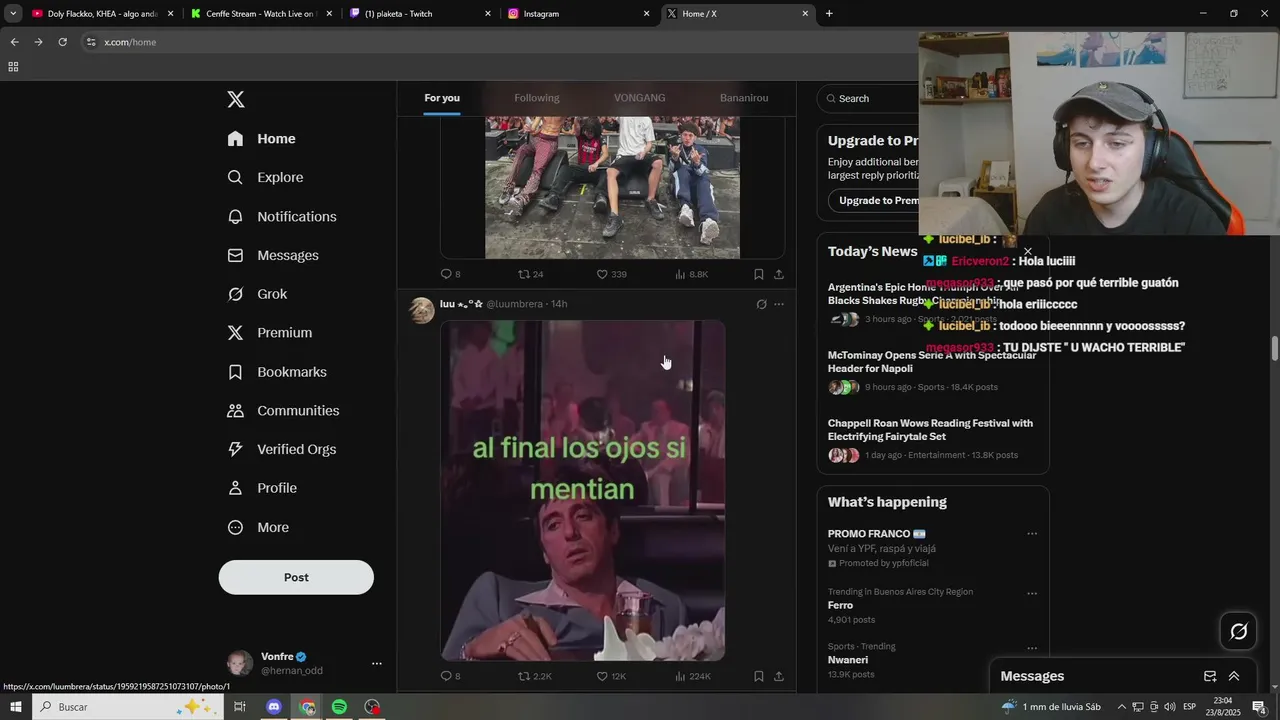
Task: Switch to the Bananirou tab
Action: pyautogui.click(x=744, y=98)
